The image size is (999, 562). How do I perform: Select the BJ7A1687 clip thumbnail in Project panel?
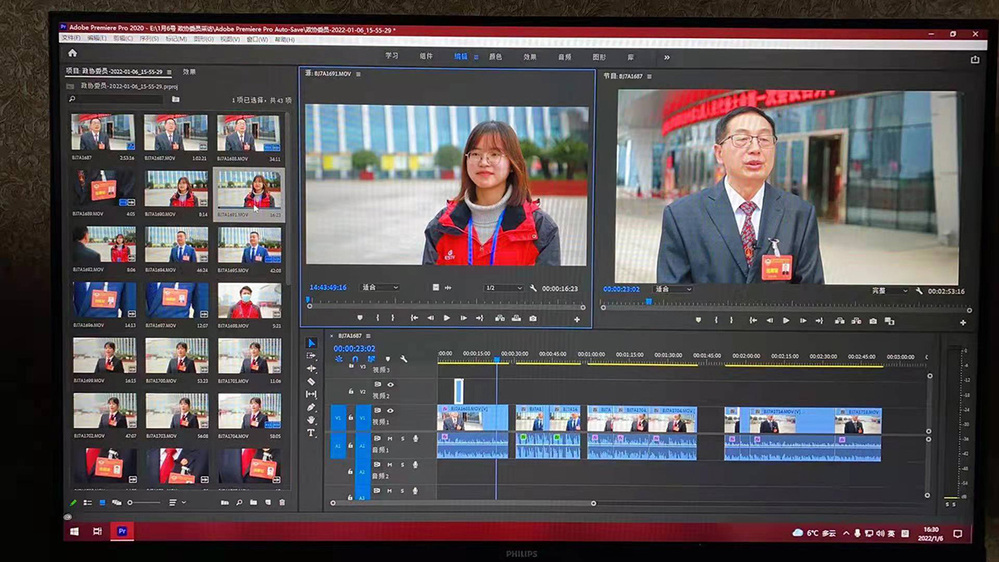coord(103,133)
